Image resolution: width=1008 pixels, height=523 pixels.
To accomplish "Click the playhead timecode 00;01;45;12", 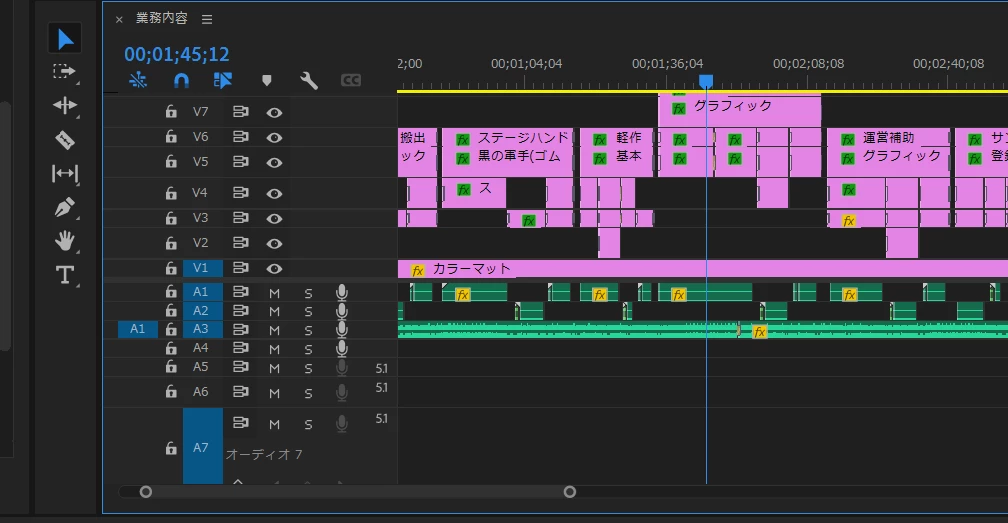I will (x=177, y=54).
